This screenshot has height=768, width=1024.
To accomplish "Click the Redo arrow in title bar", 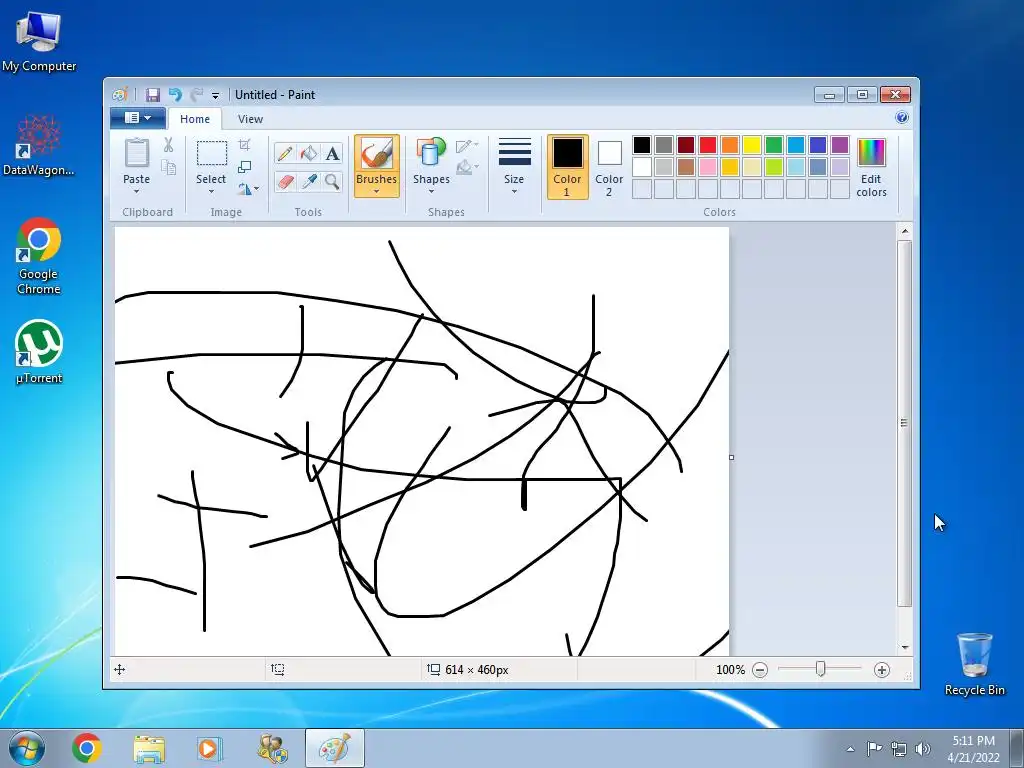I will coord(196,95).
